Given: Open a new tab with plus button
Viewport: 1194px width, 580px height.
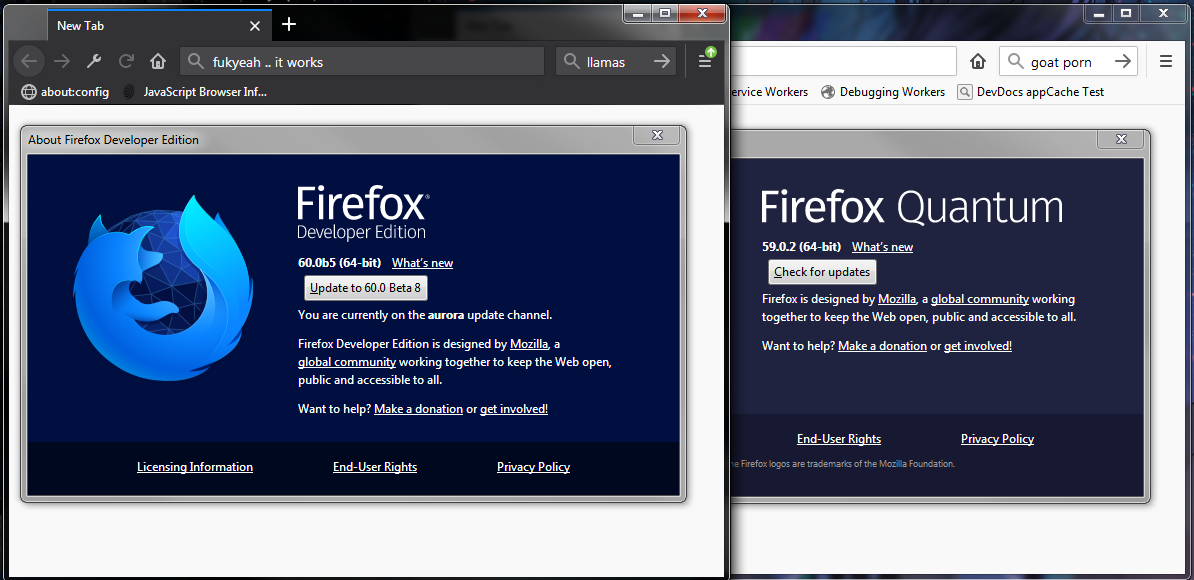Looking at the screenshot, I should coord(289,24).
